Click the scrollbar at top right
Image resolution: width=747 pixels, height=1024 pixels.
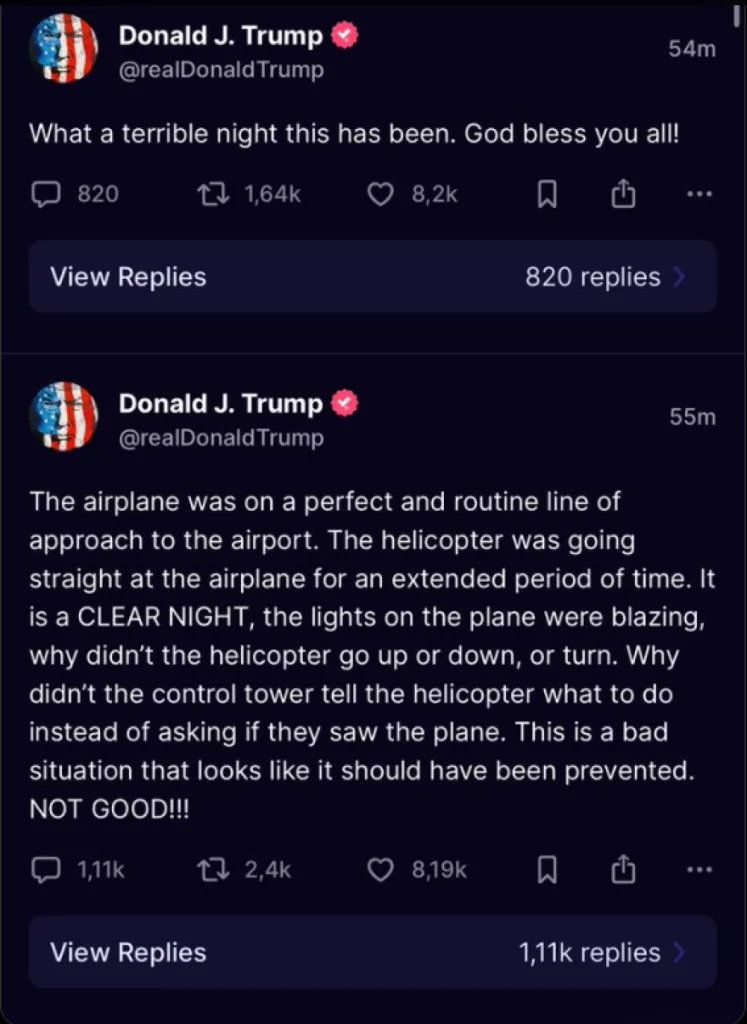click(737, 14)
